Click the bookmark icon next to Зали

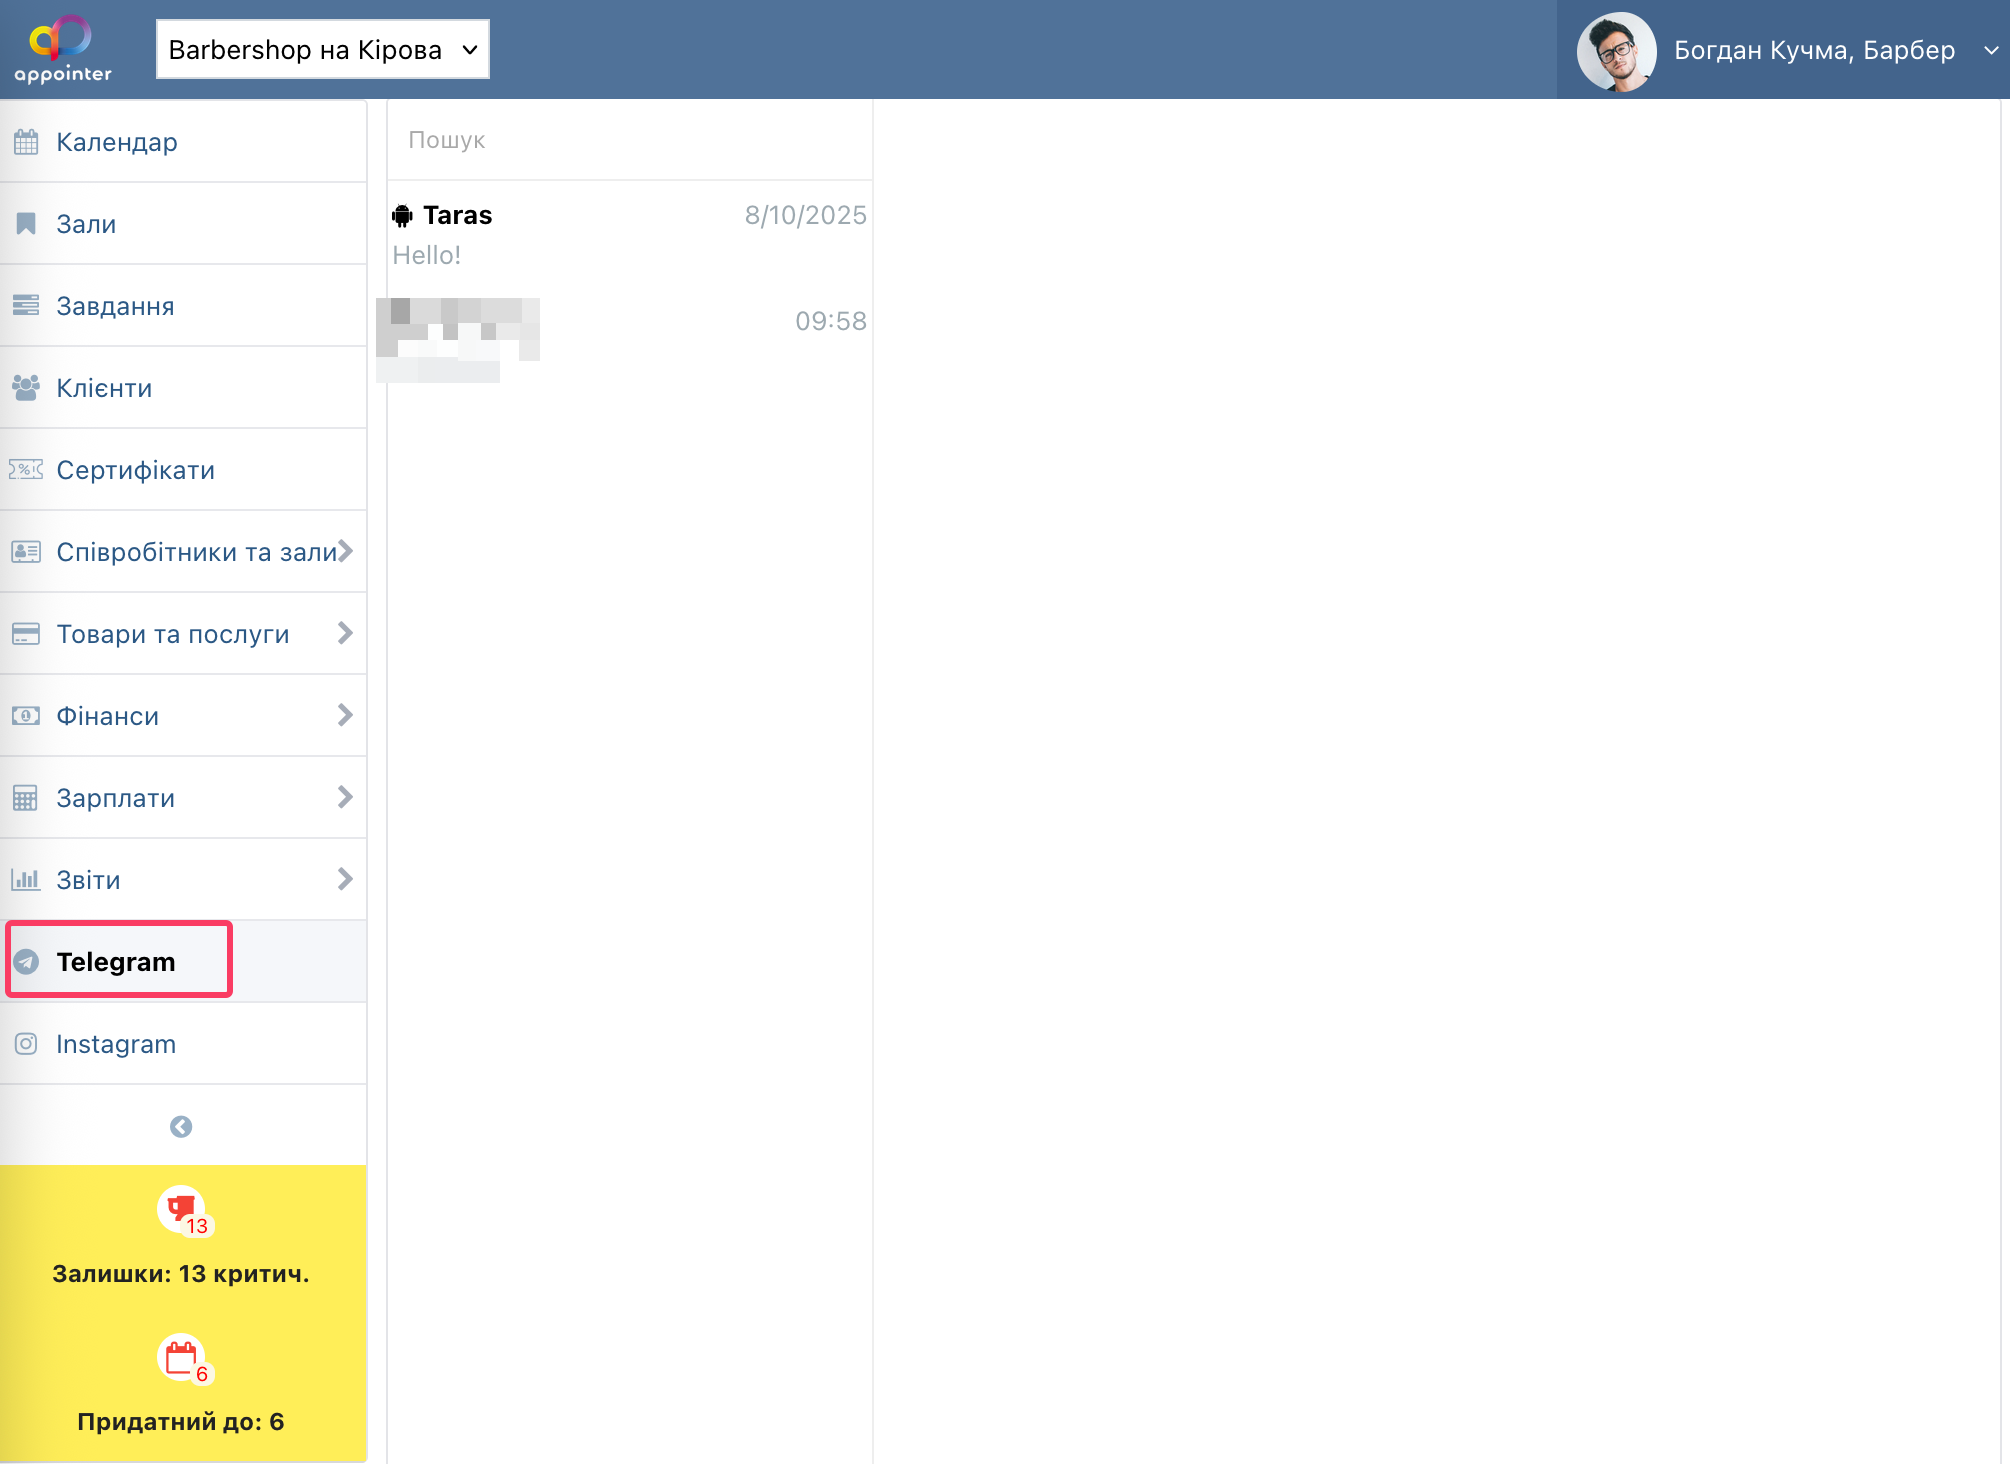pyautogui.click(x=26, y=224)
